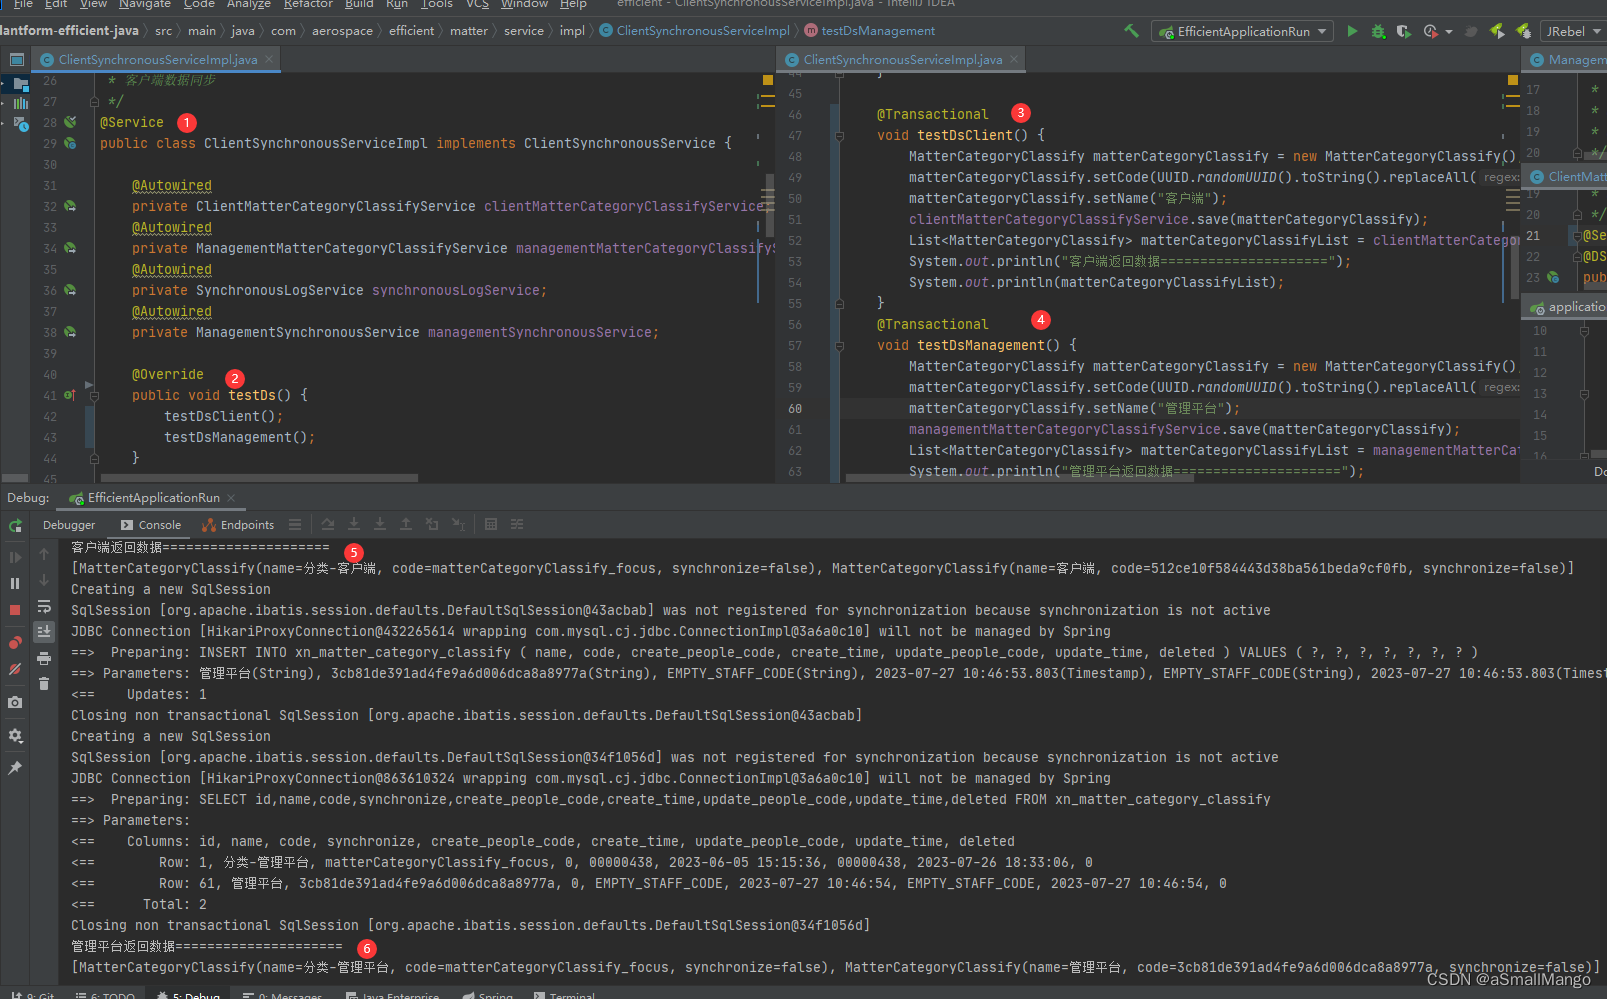This screenshot has width=1607, height=999.
Task: Click the autowired gutter icon at line 36
Action: coord(70,290)
